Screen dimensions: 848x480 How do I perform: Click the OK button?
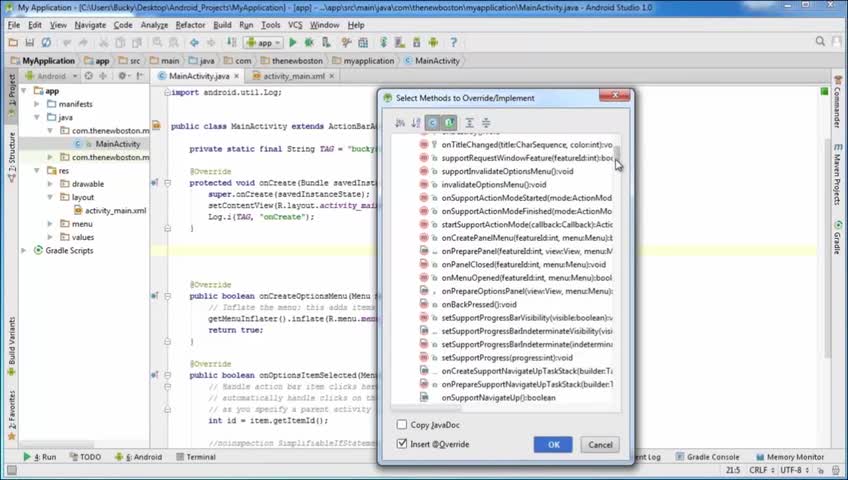(553, 444)
